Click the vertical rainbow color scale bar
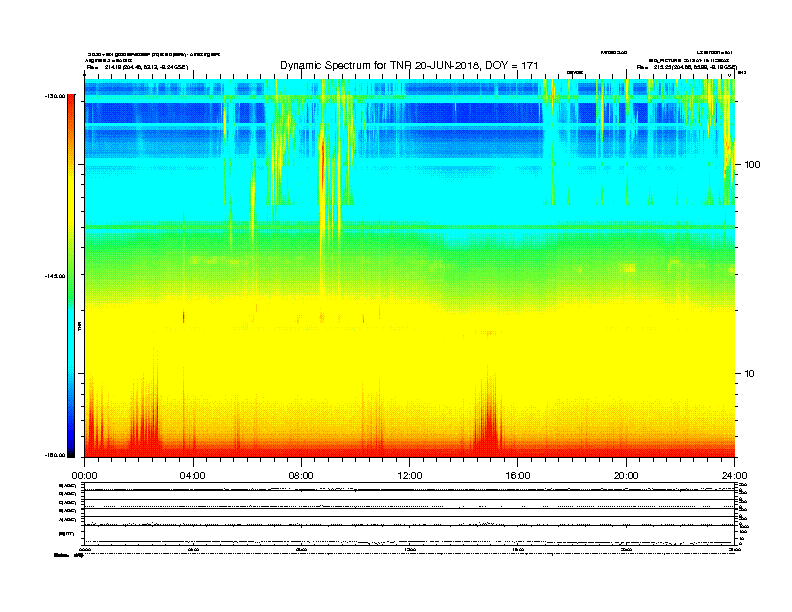The width and height of the screenshot is (792, 612). 71,276
